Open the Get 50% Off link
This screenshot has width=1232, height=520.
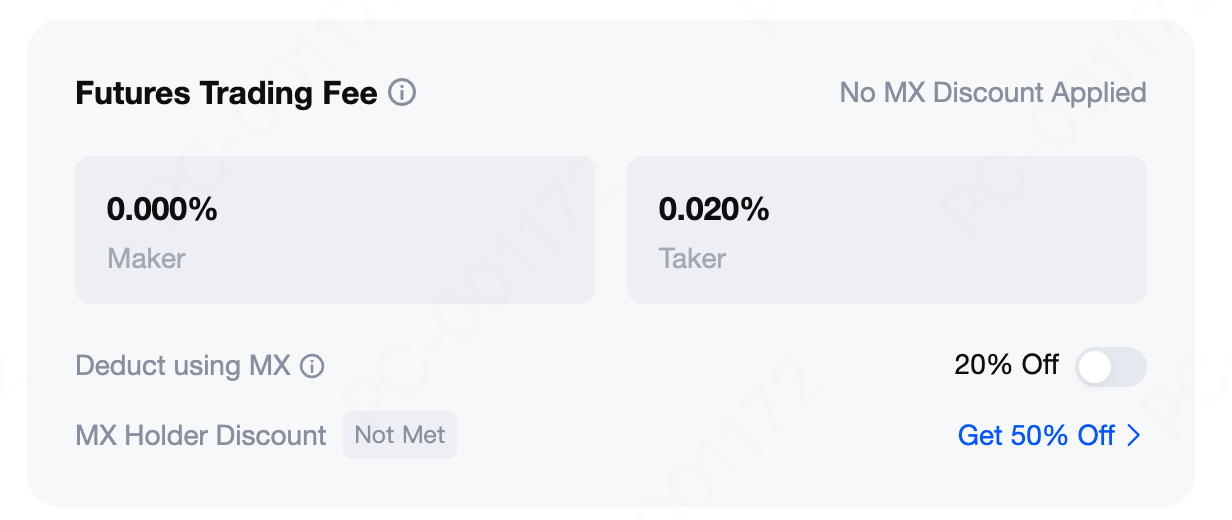1036,435
